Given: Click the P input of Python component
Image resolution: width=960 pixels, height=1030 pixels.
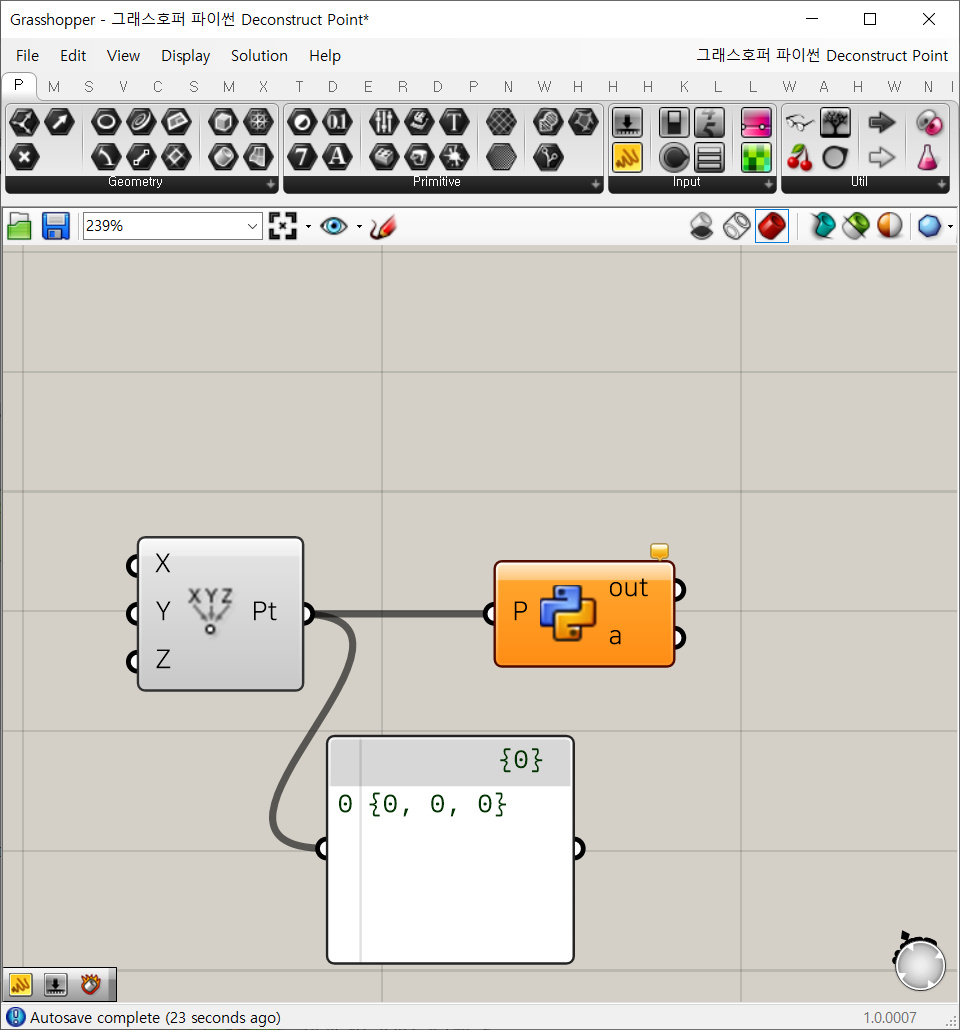Looking at the screenshot, I should click(x=520, y=612).
